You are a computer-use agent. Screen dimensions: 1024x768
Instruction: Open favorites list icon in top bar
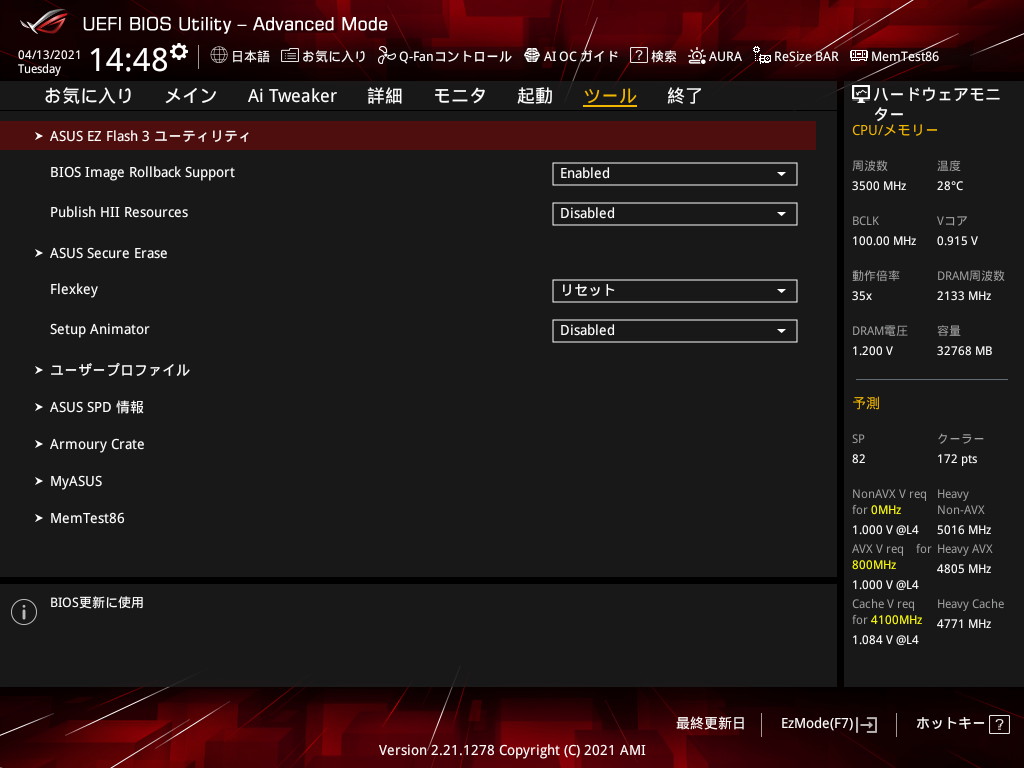tap(290, 56)
